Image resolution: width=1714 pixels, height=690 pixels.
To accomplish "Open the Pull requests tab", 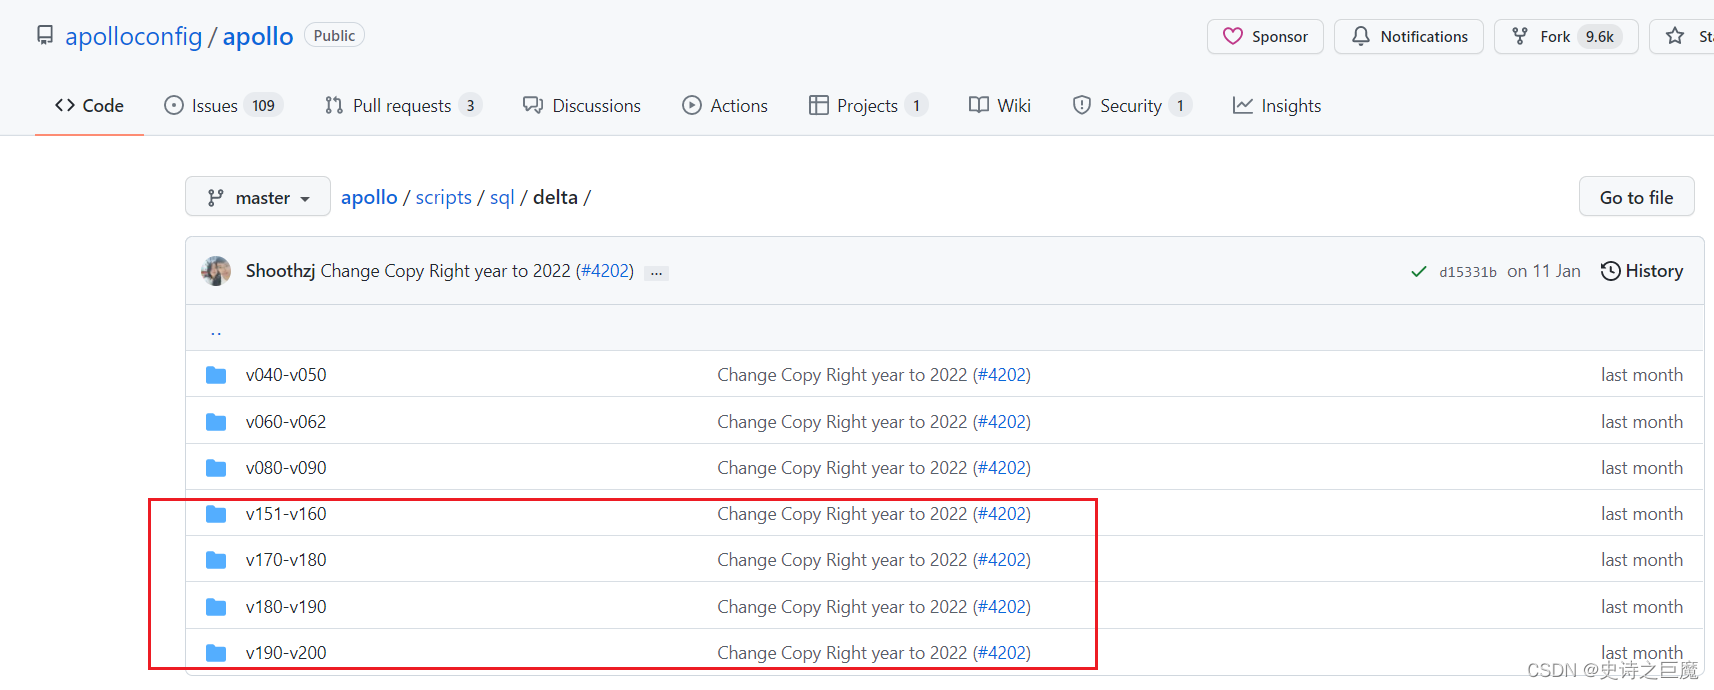I will pos(403,106).
